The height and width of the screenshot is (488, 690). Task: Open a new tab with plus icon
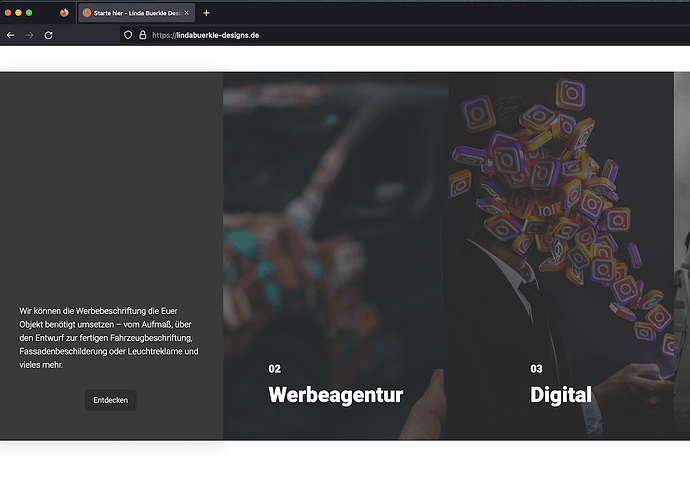[206, 13]
